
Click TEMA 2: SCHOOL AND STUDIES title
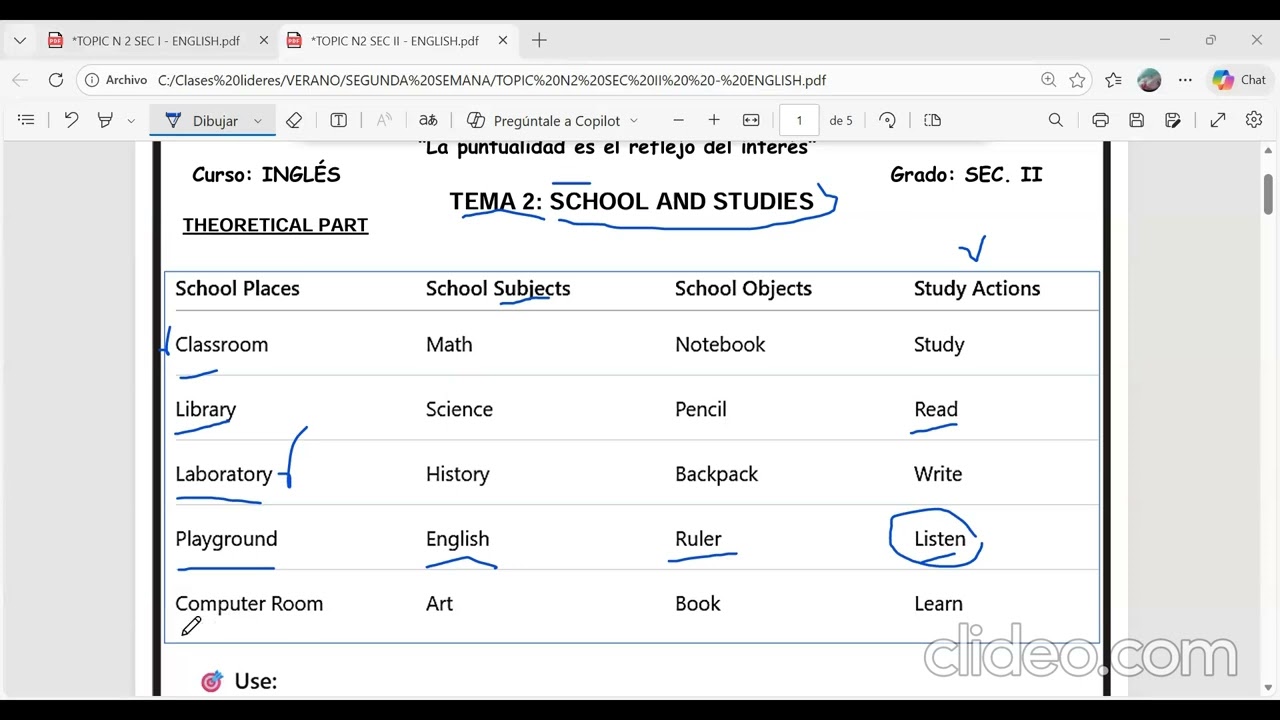click(x=632, y=201)
